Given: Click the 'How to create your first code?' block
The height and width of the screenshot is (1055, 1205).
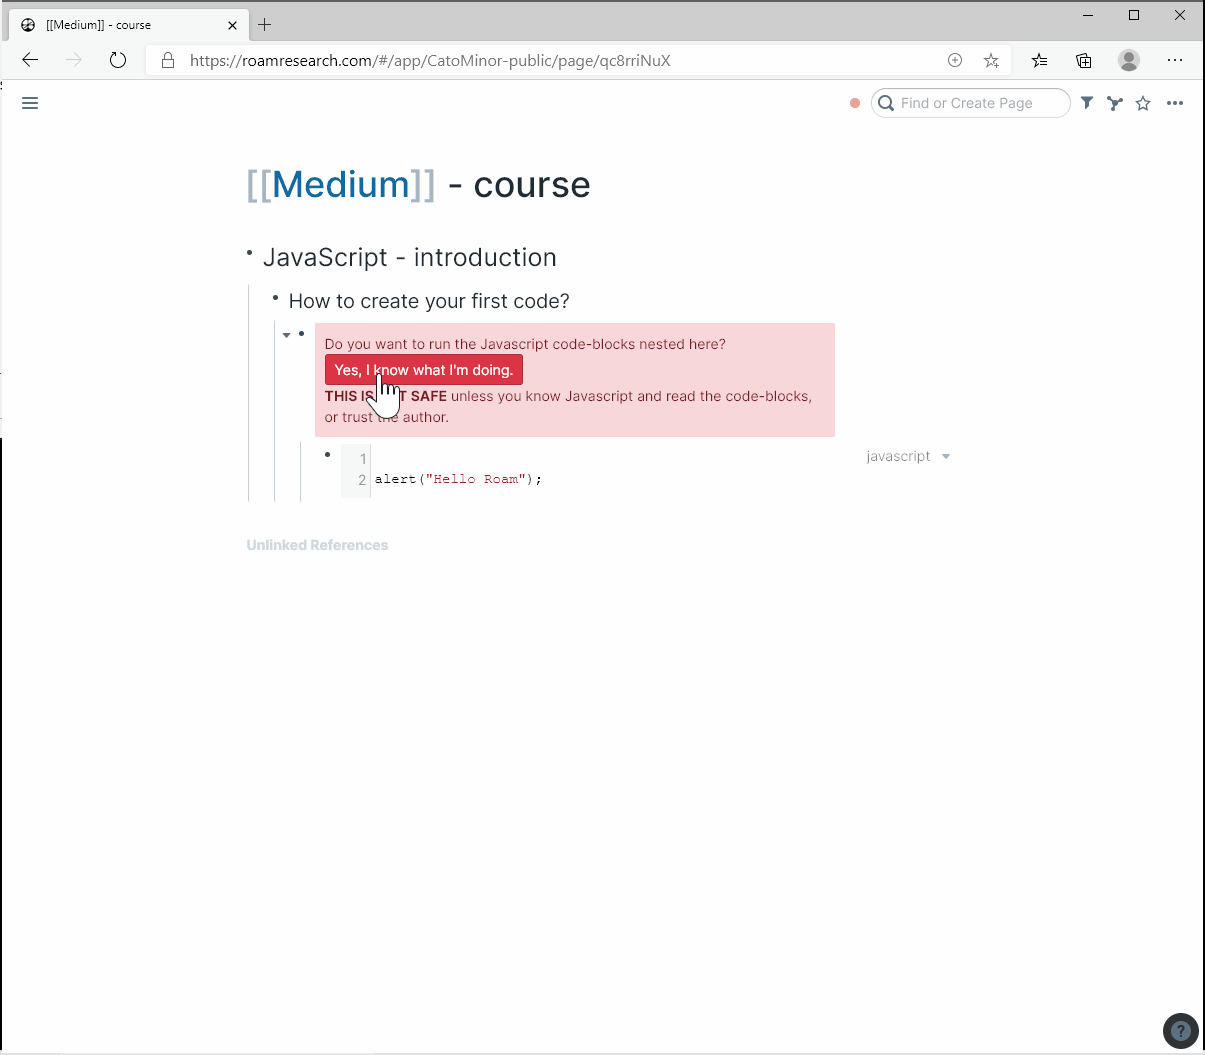Looking at the screenshot, I should 429,301.
